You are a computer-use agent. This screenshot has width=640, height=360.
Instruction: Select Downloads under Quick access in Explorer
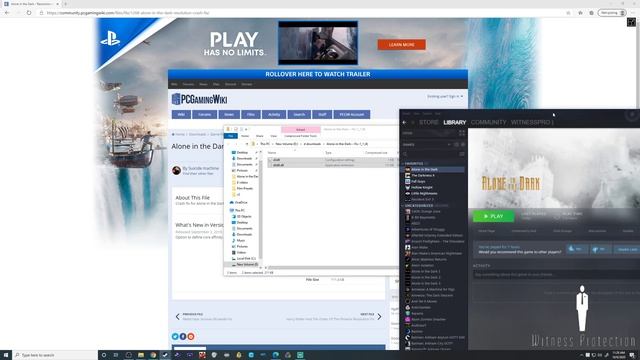tap(244, 158)
